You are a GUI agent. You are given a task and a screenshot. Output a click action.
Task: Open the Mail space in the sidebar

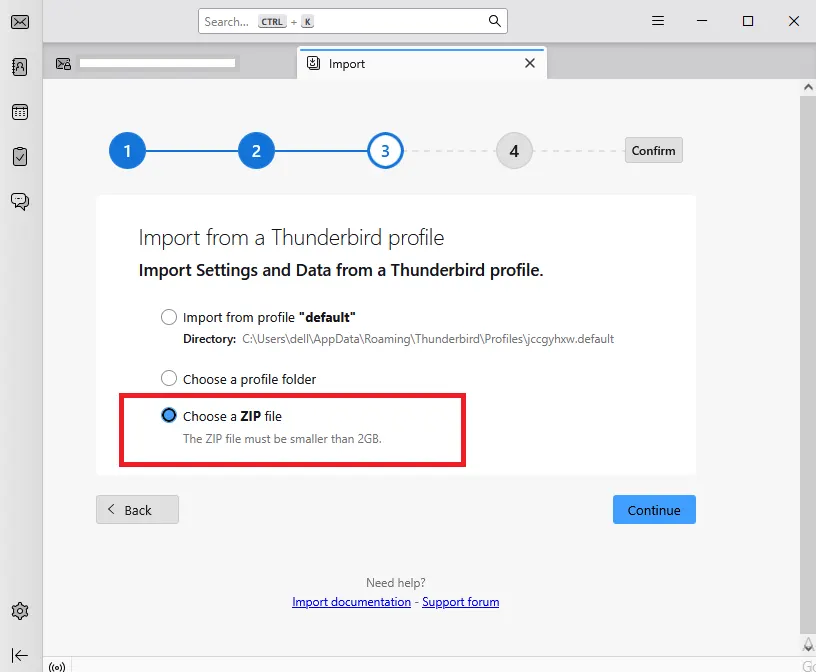click(x=20, y=21)
